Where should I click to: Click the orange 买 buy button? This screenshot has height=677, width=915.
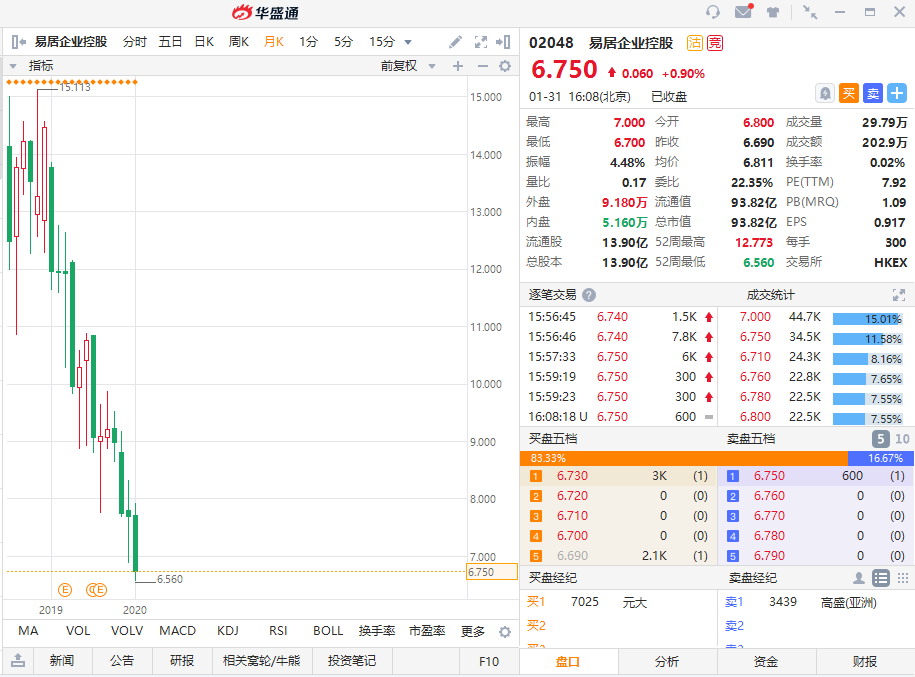coord(849,93)
